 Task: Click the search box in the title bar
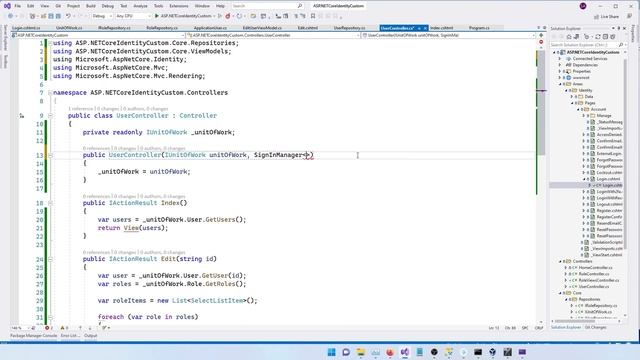(267, 6)
